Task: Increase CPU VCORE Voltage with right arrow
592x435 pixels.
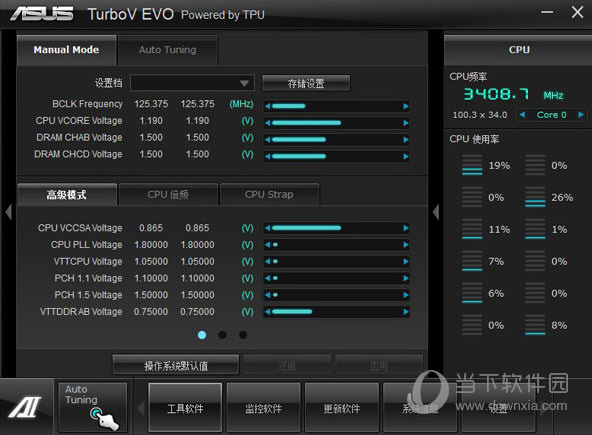Action: [x=406, y=123]
